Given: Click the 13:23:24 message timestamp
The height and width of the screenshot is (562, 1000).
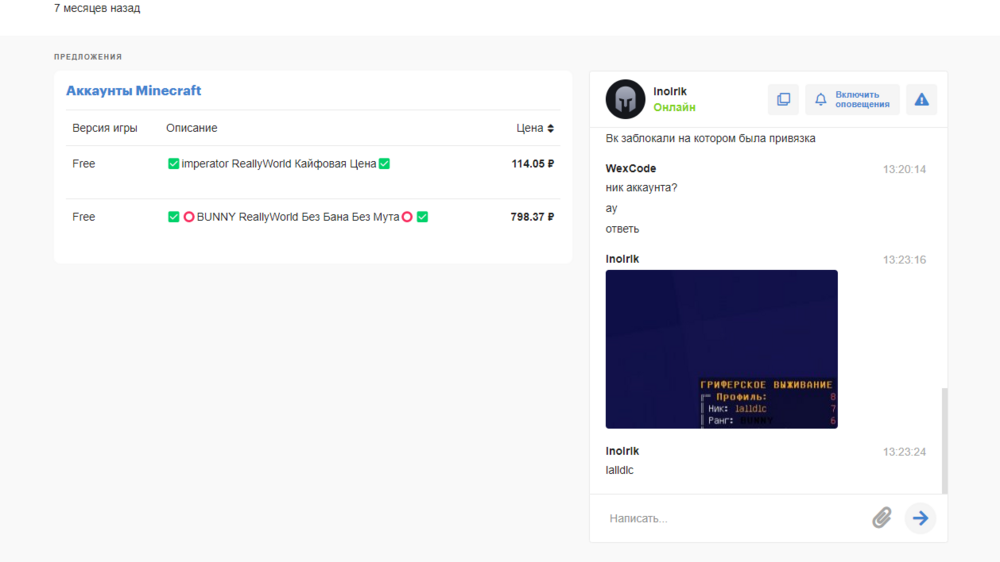Looking at the screenshot, I should 904,452.
